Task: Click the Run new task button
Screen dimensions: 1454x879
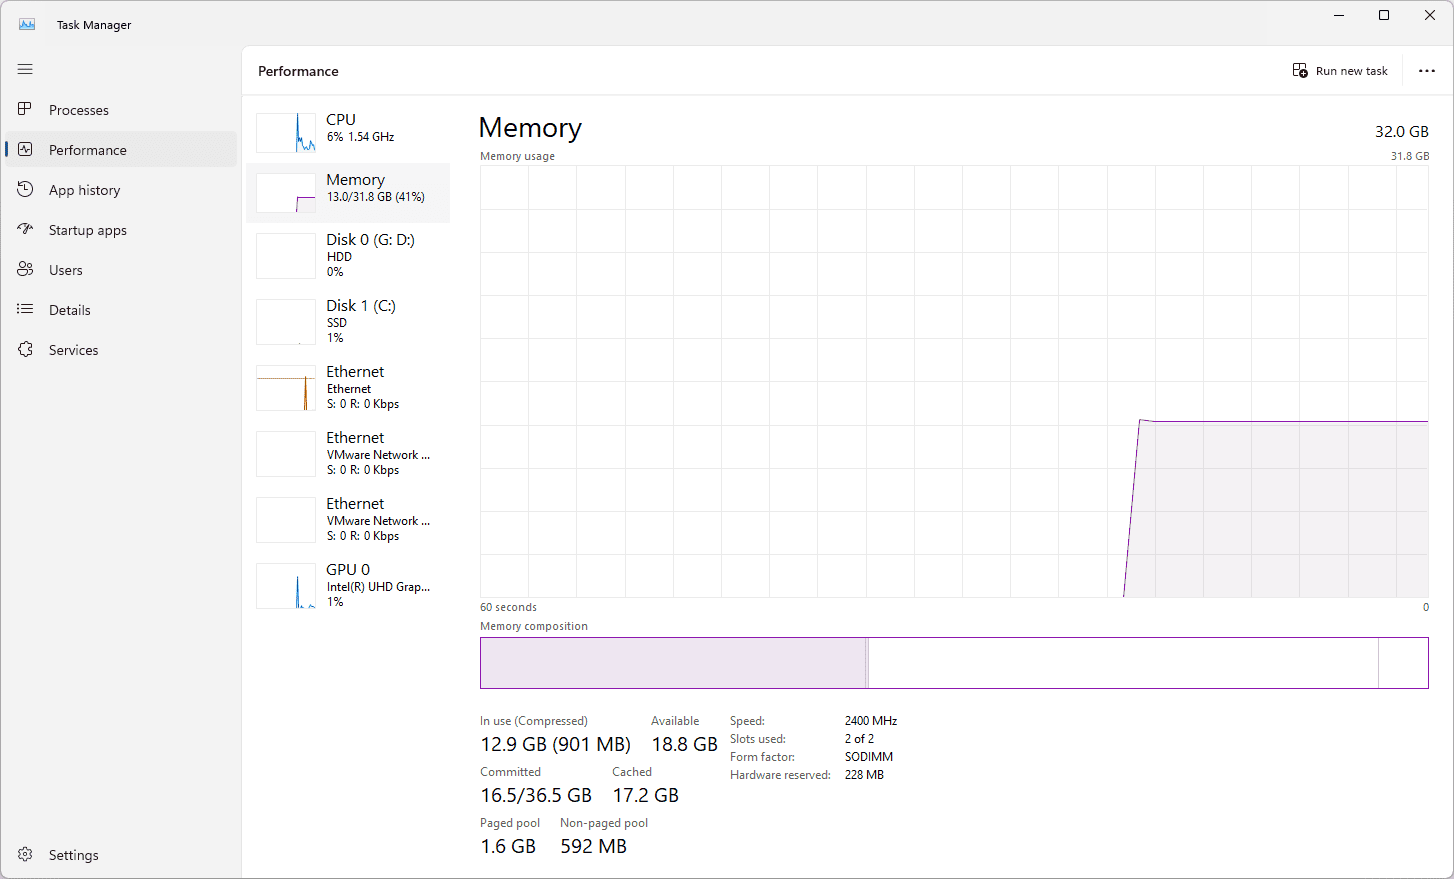Action: pos(1340,71)
